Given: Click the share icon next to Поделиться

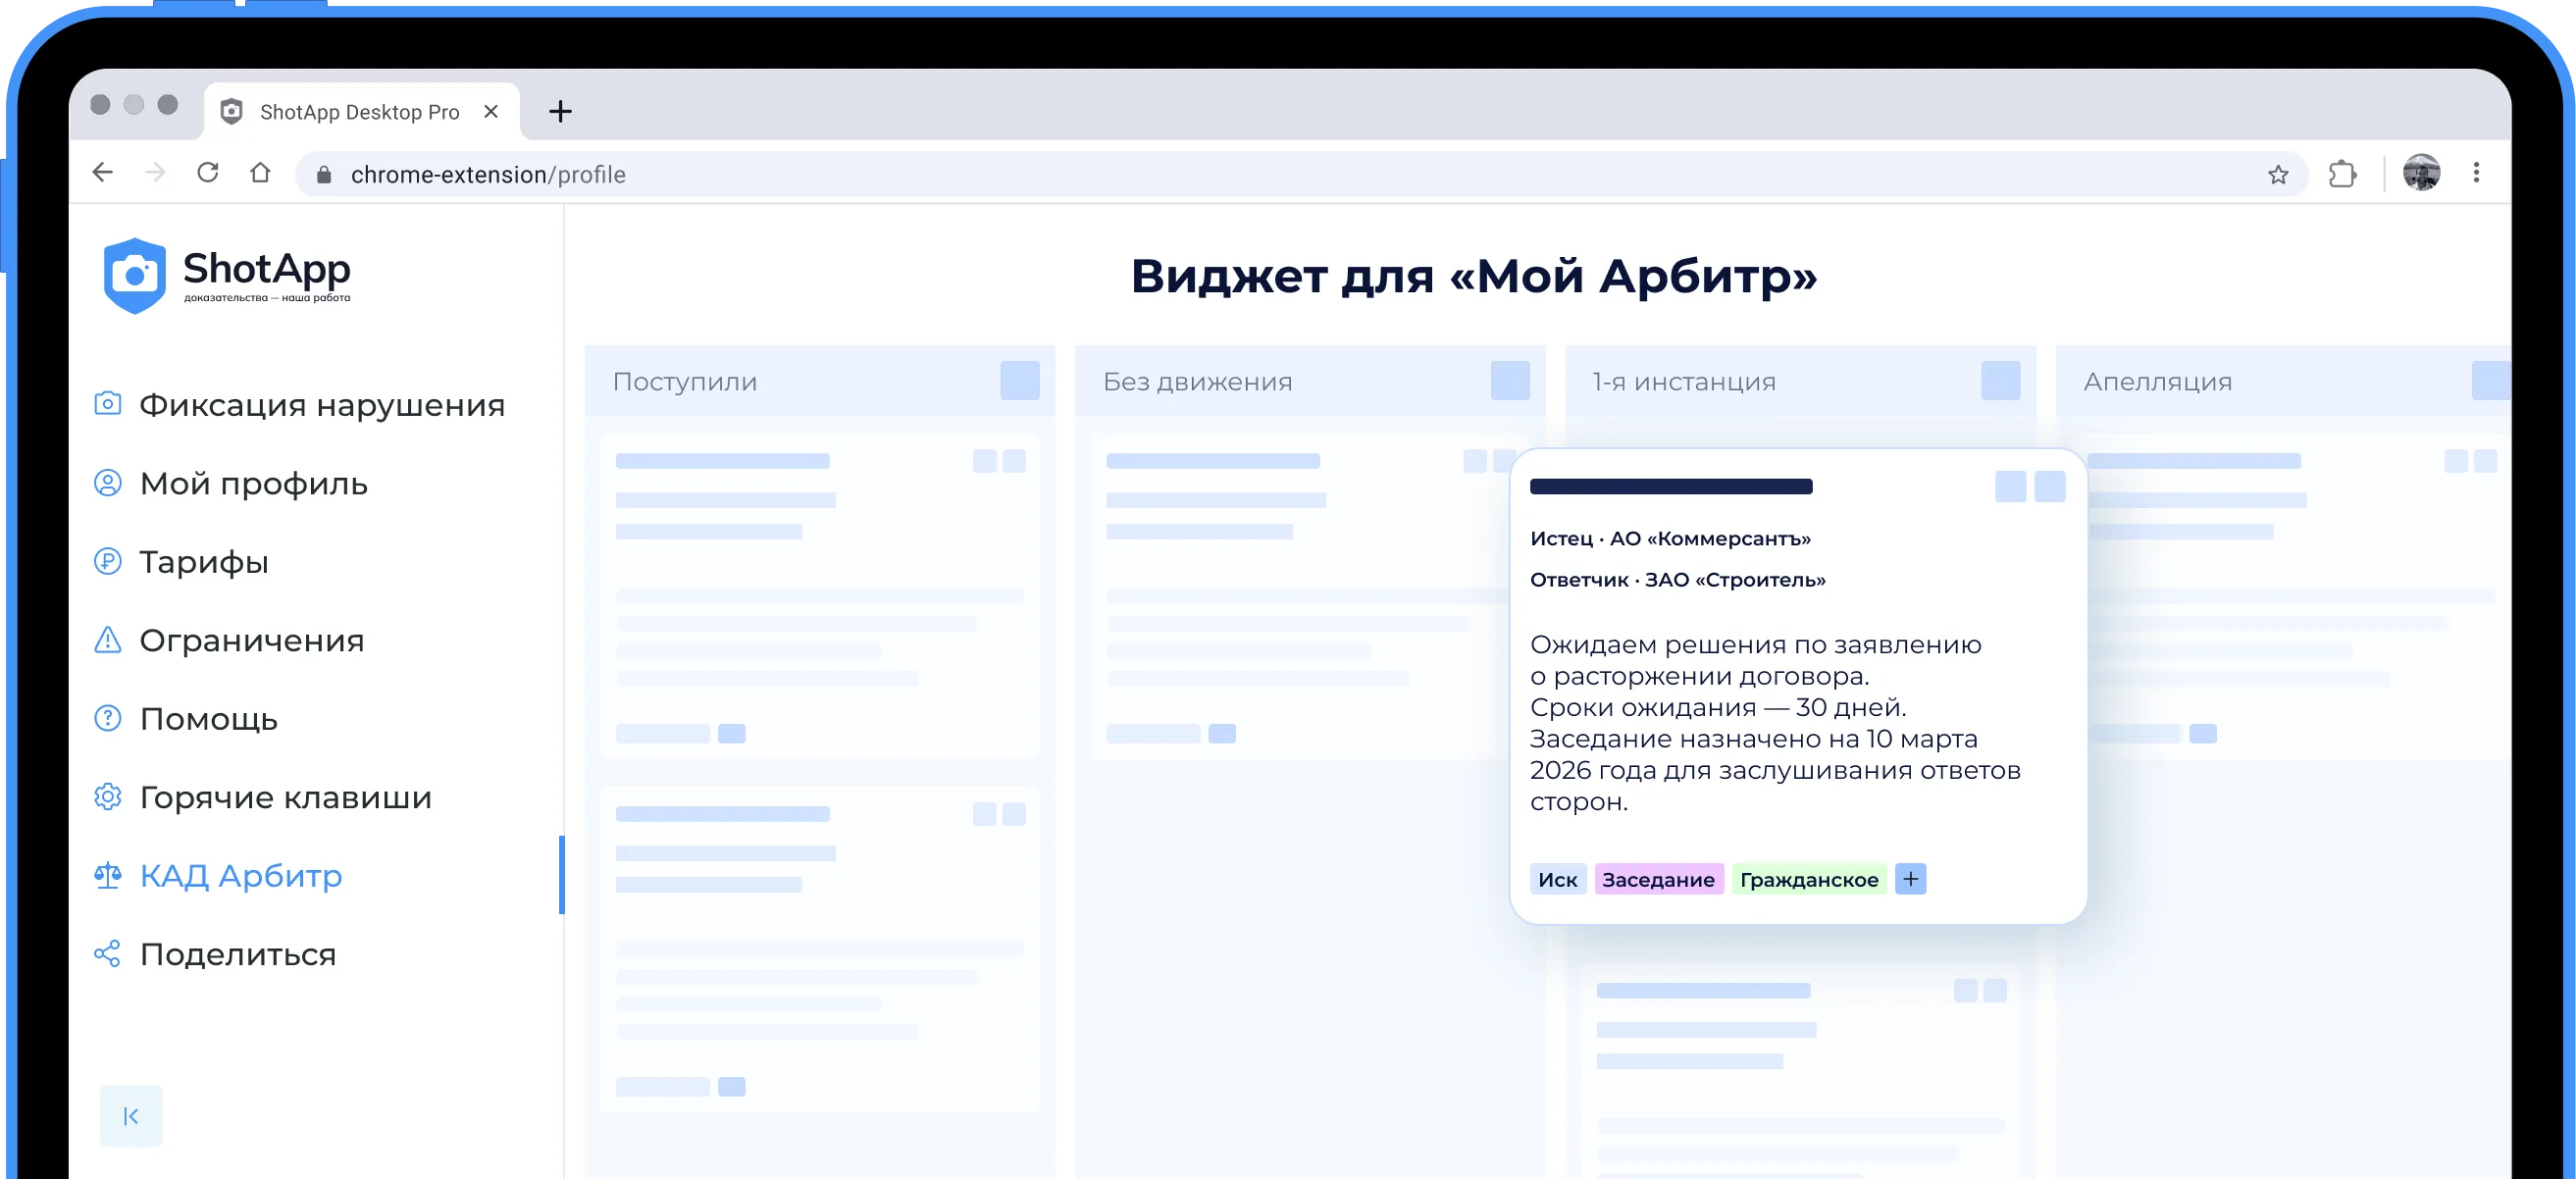Looking at the screenshot, I should coord(107,954).
